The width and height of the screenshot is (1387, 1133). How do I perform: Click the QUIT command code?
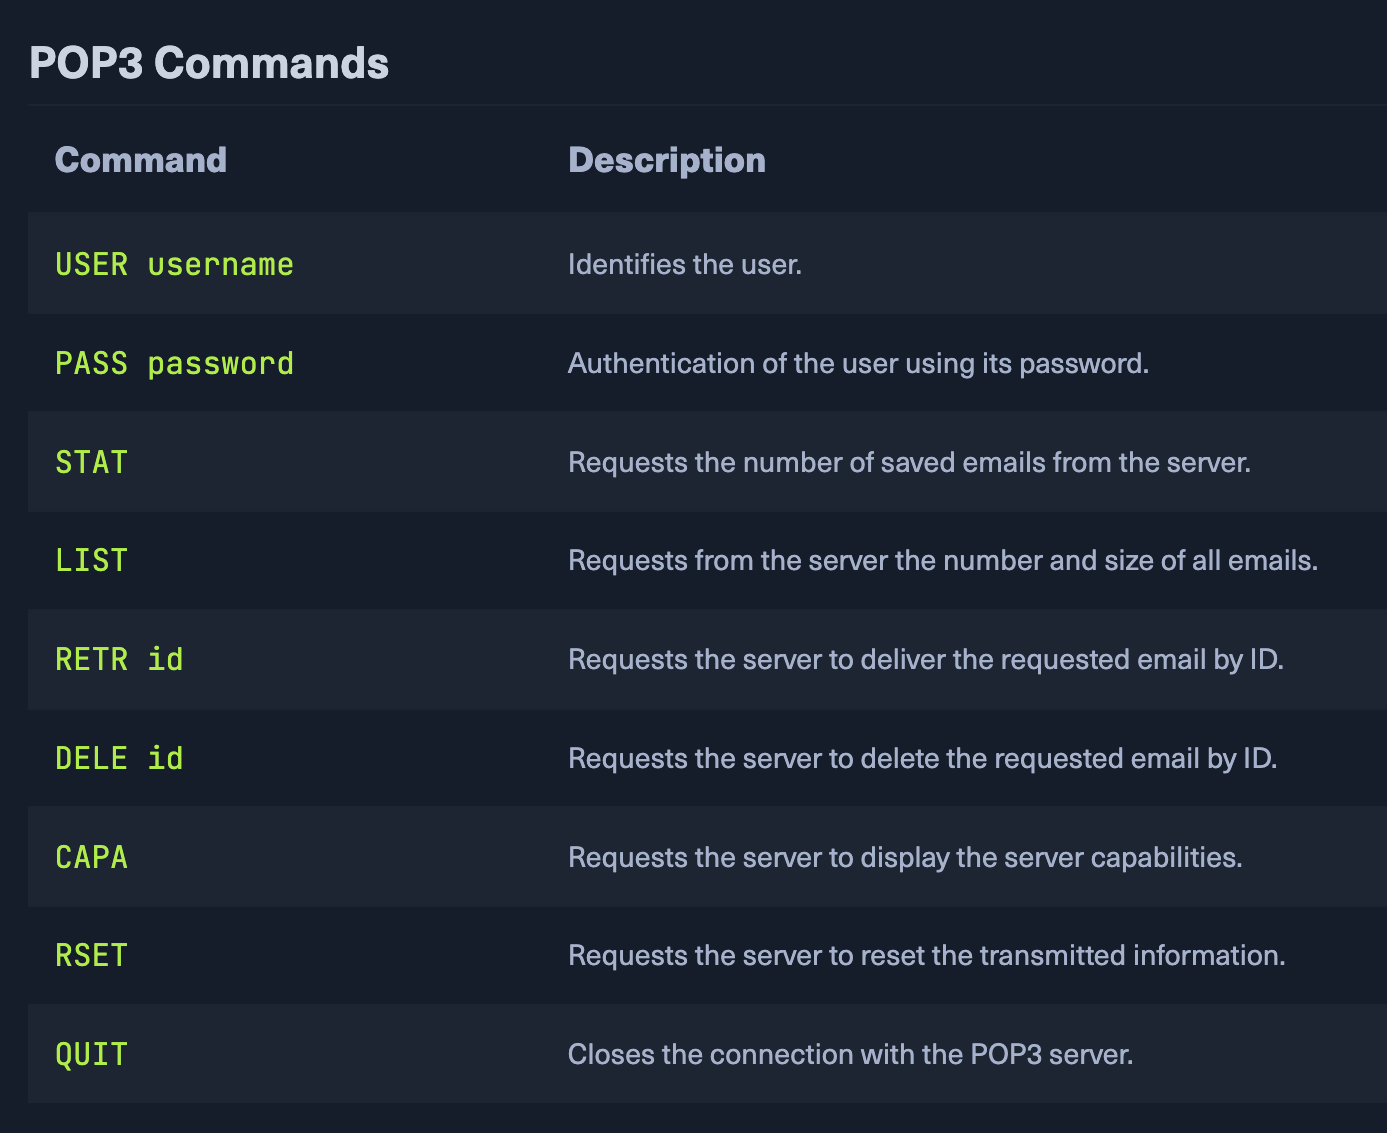pyautogui.click(x=91, y=1054)
